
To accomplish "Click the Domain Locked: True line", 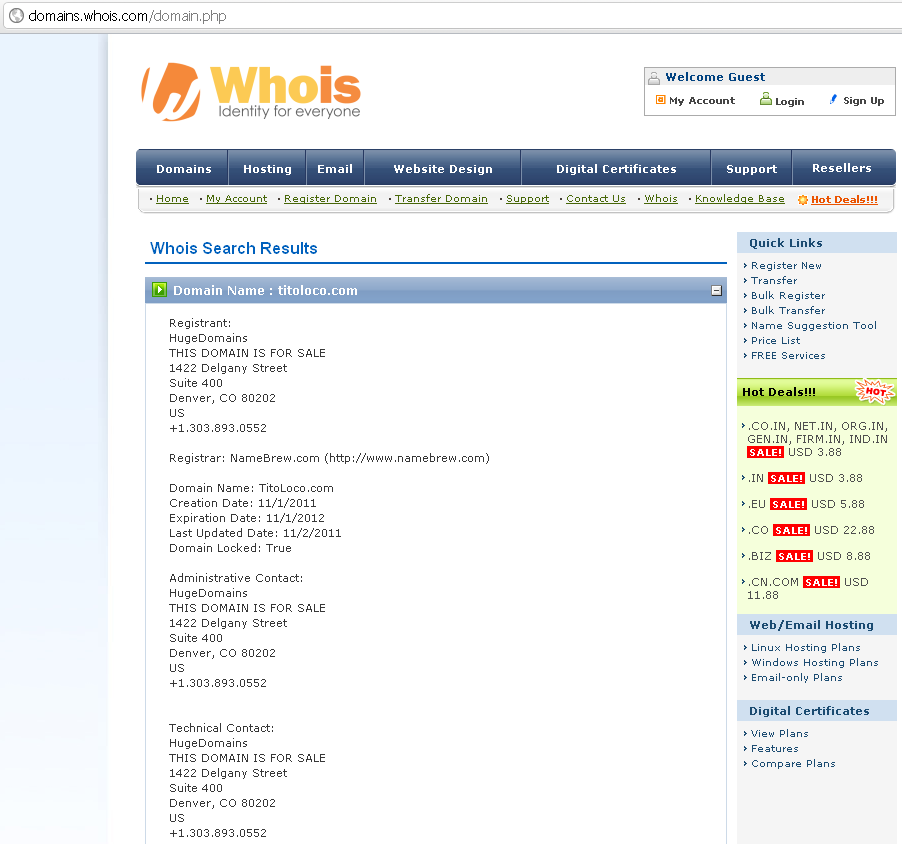I will click(230, 548).
